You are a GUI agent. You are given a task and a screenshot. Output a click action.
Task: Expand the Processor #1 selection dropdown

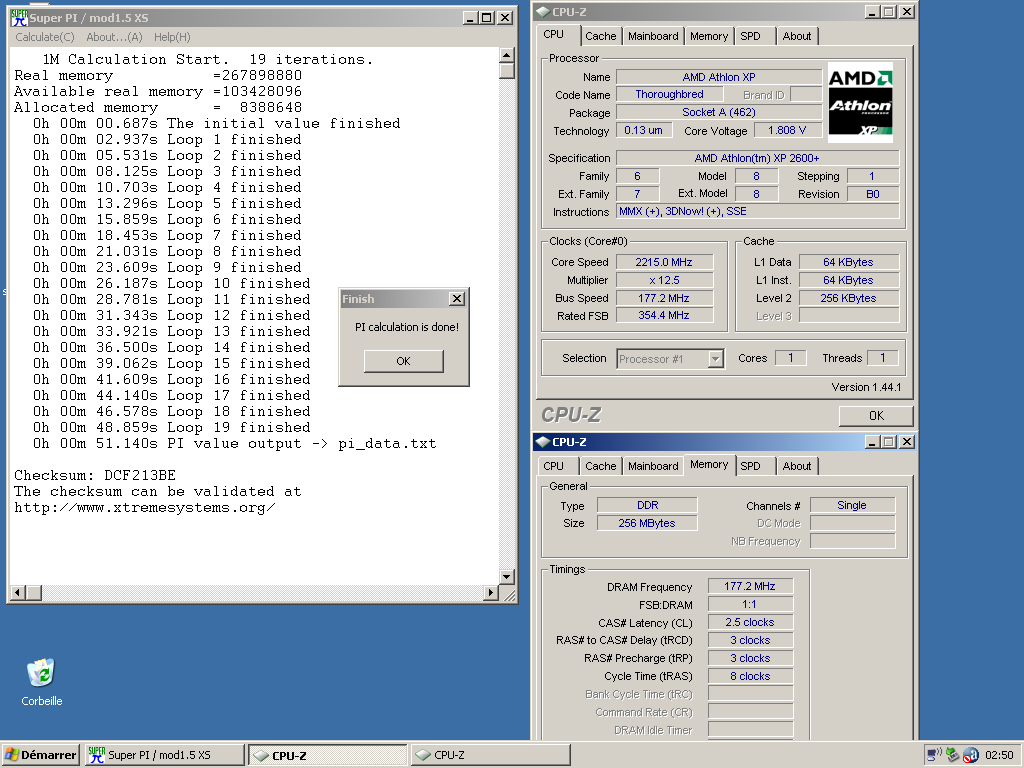716,359
